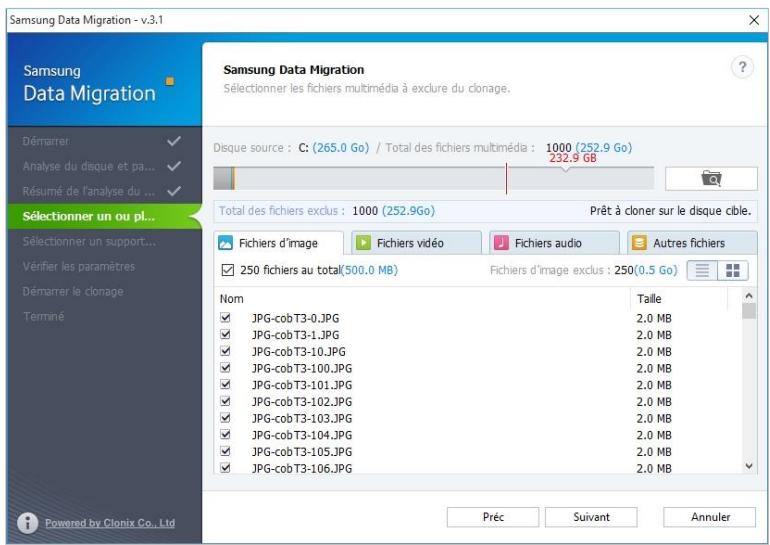Open the Fichiers vidéo tab
The image size is (770, 545).
416,243
